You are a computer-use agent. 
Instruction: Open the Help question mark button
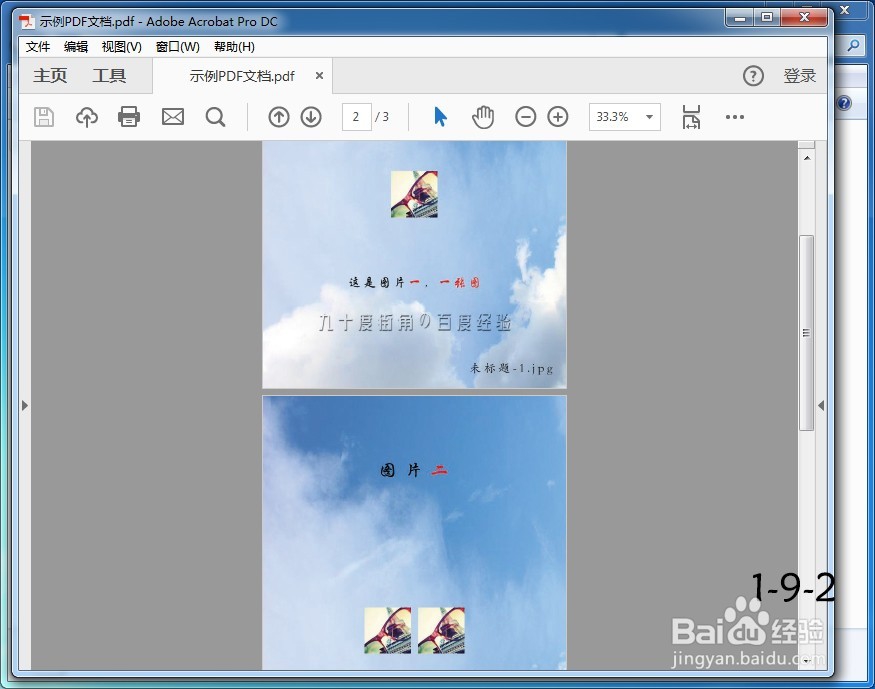tap(753, 75)
